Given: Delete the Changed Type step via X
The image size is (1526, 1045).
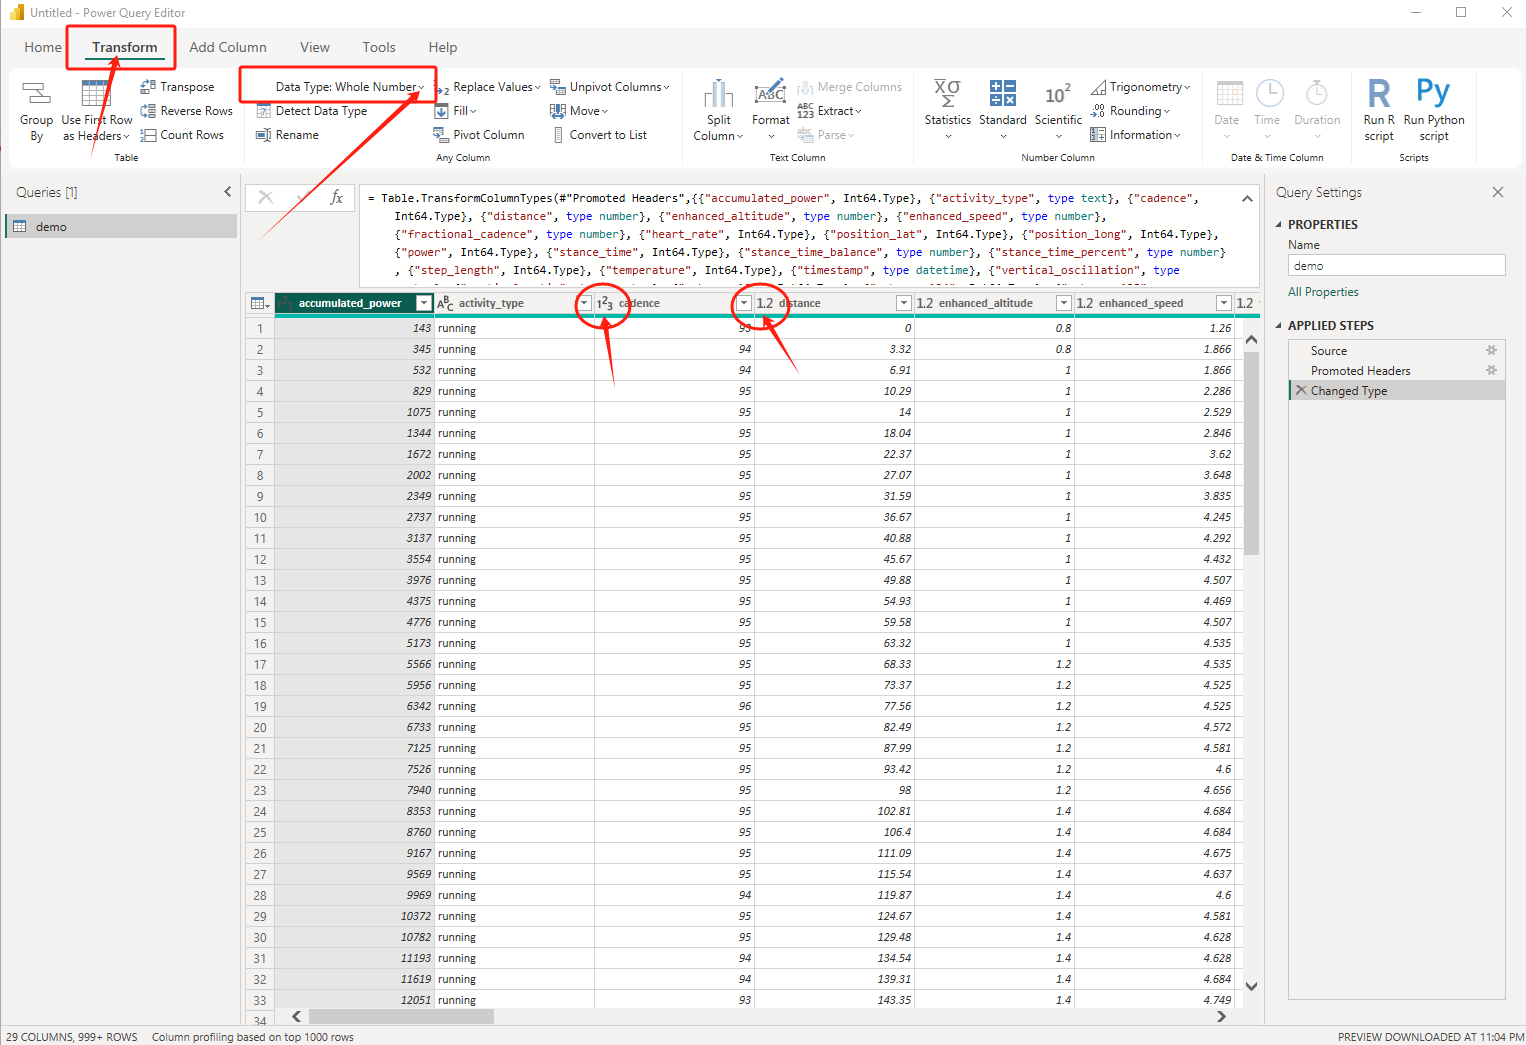Looking at the screenshot, I should point(1301,390).
